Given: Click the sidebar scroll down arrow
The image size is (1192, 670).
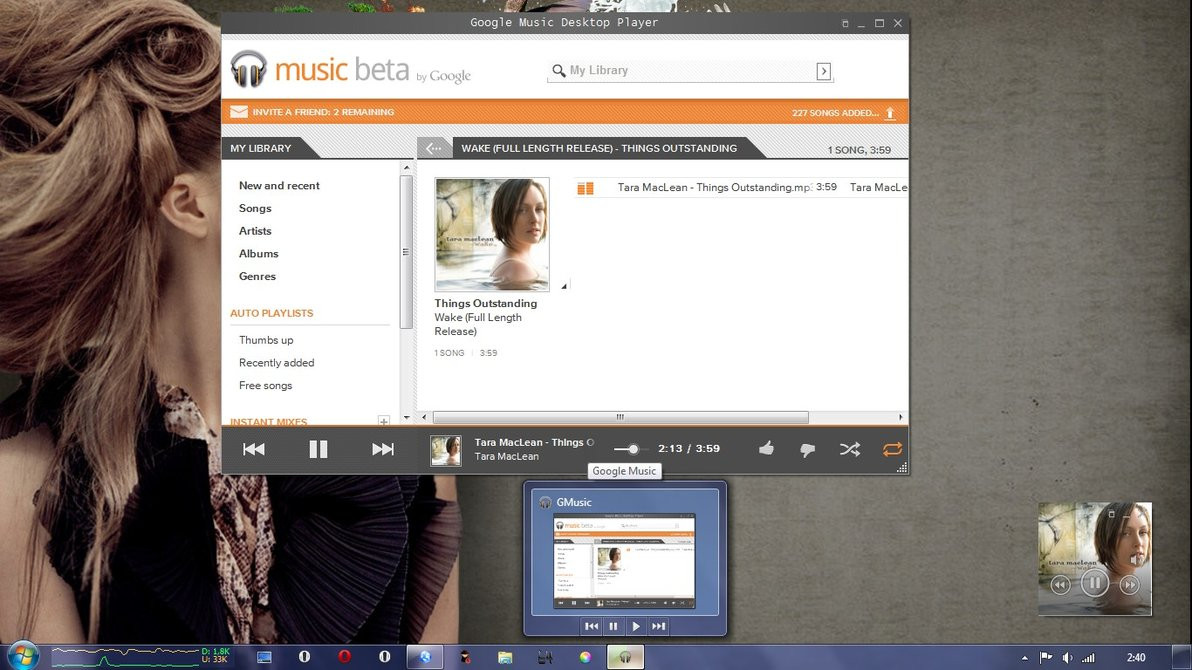Looking at the screenshot, I should (x=407, y=417).
